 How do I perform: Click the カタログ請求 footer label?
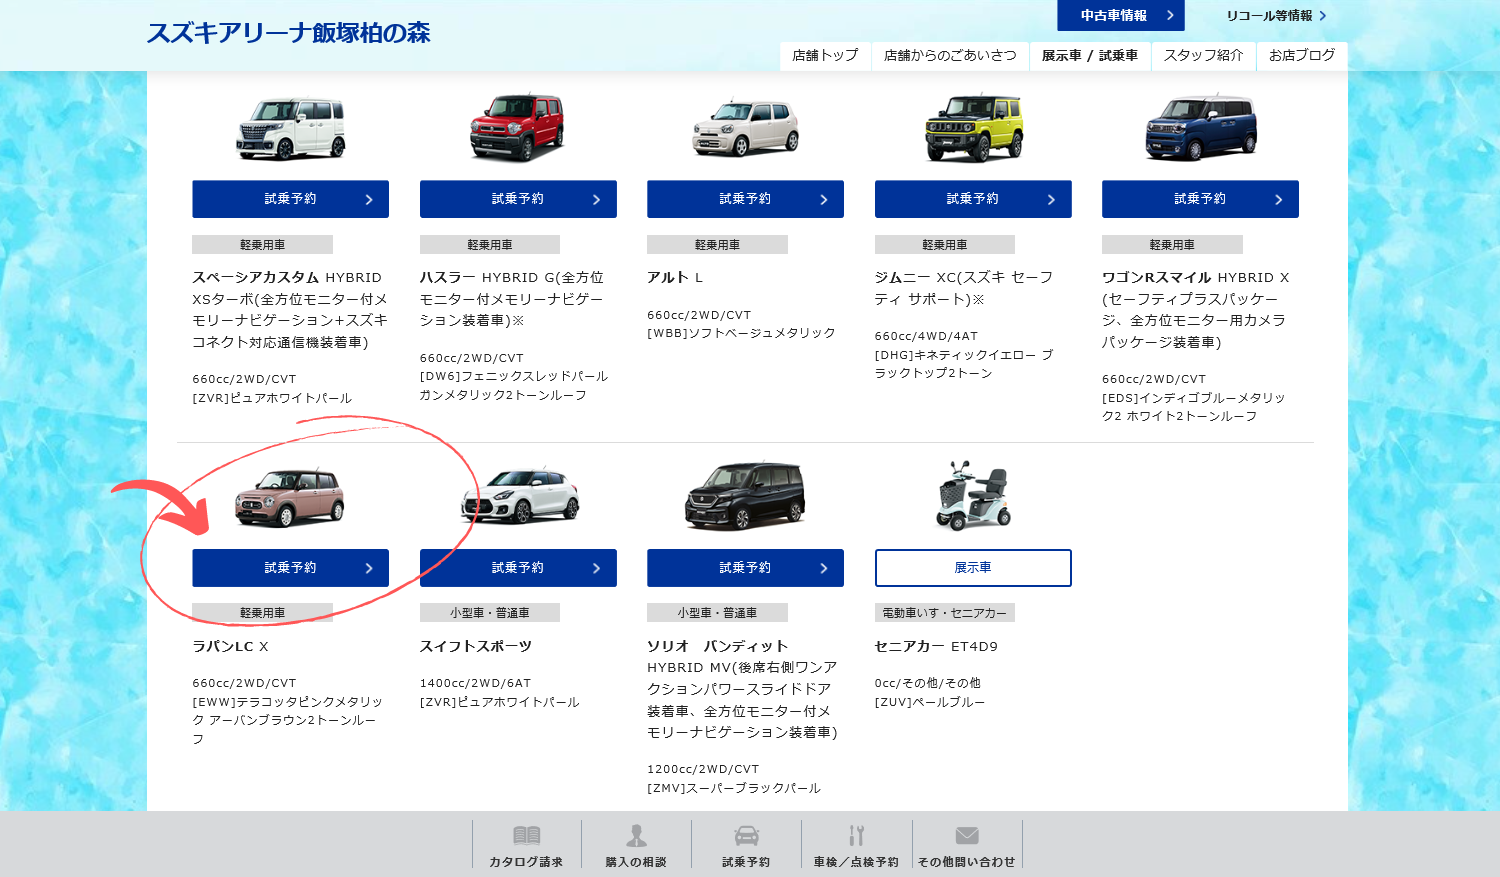(526, 862)
